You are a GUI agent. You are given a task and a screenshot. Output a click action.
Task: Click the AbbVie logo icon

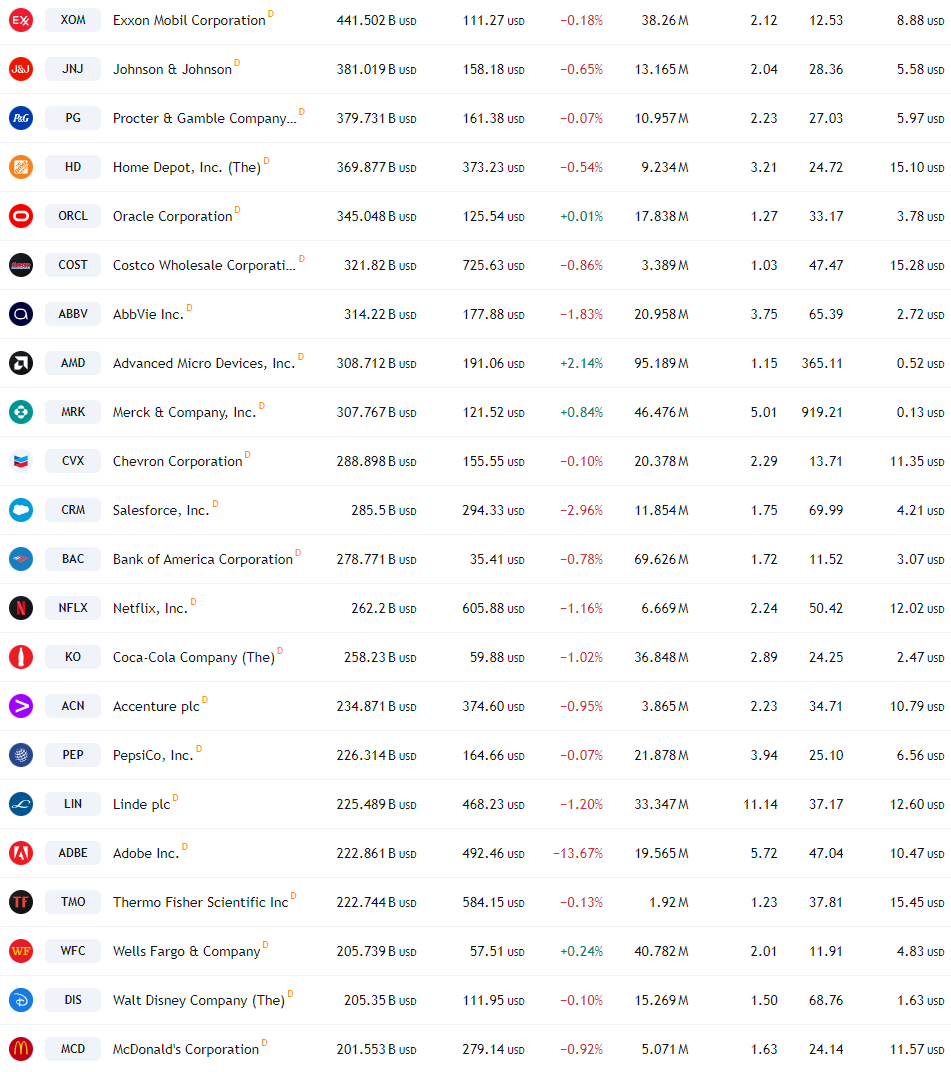coord(21,314)
